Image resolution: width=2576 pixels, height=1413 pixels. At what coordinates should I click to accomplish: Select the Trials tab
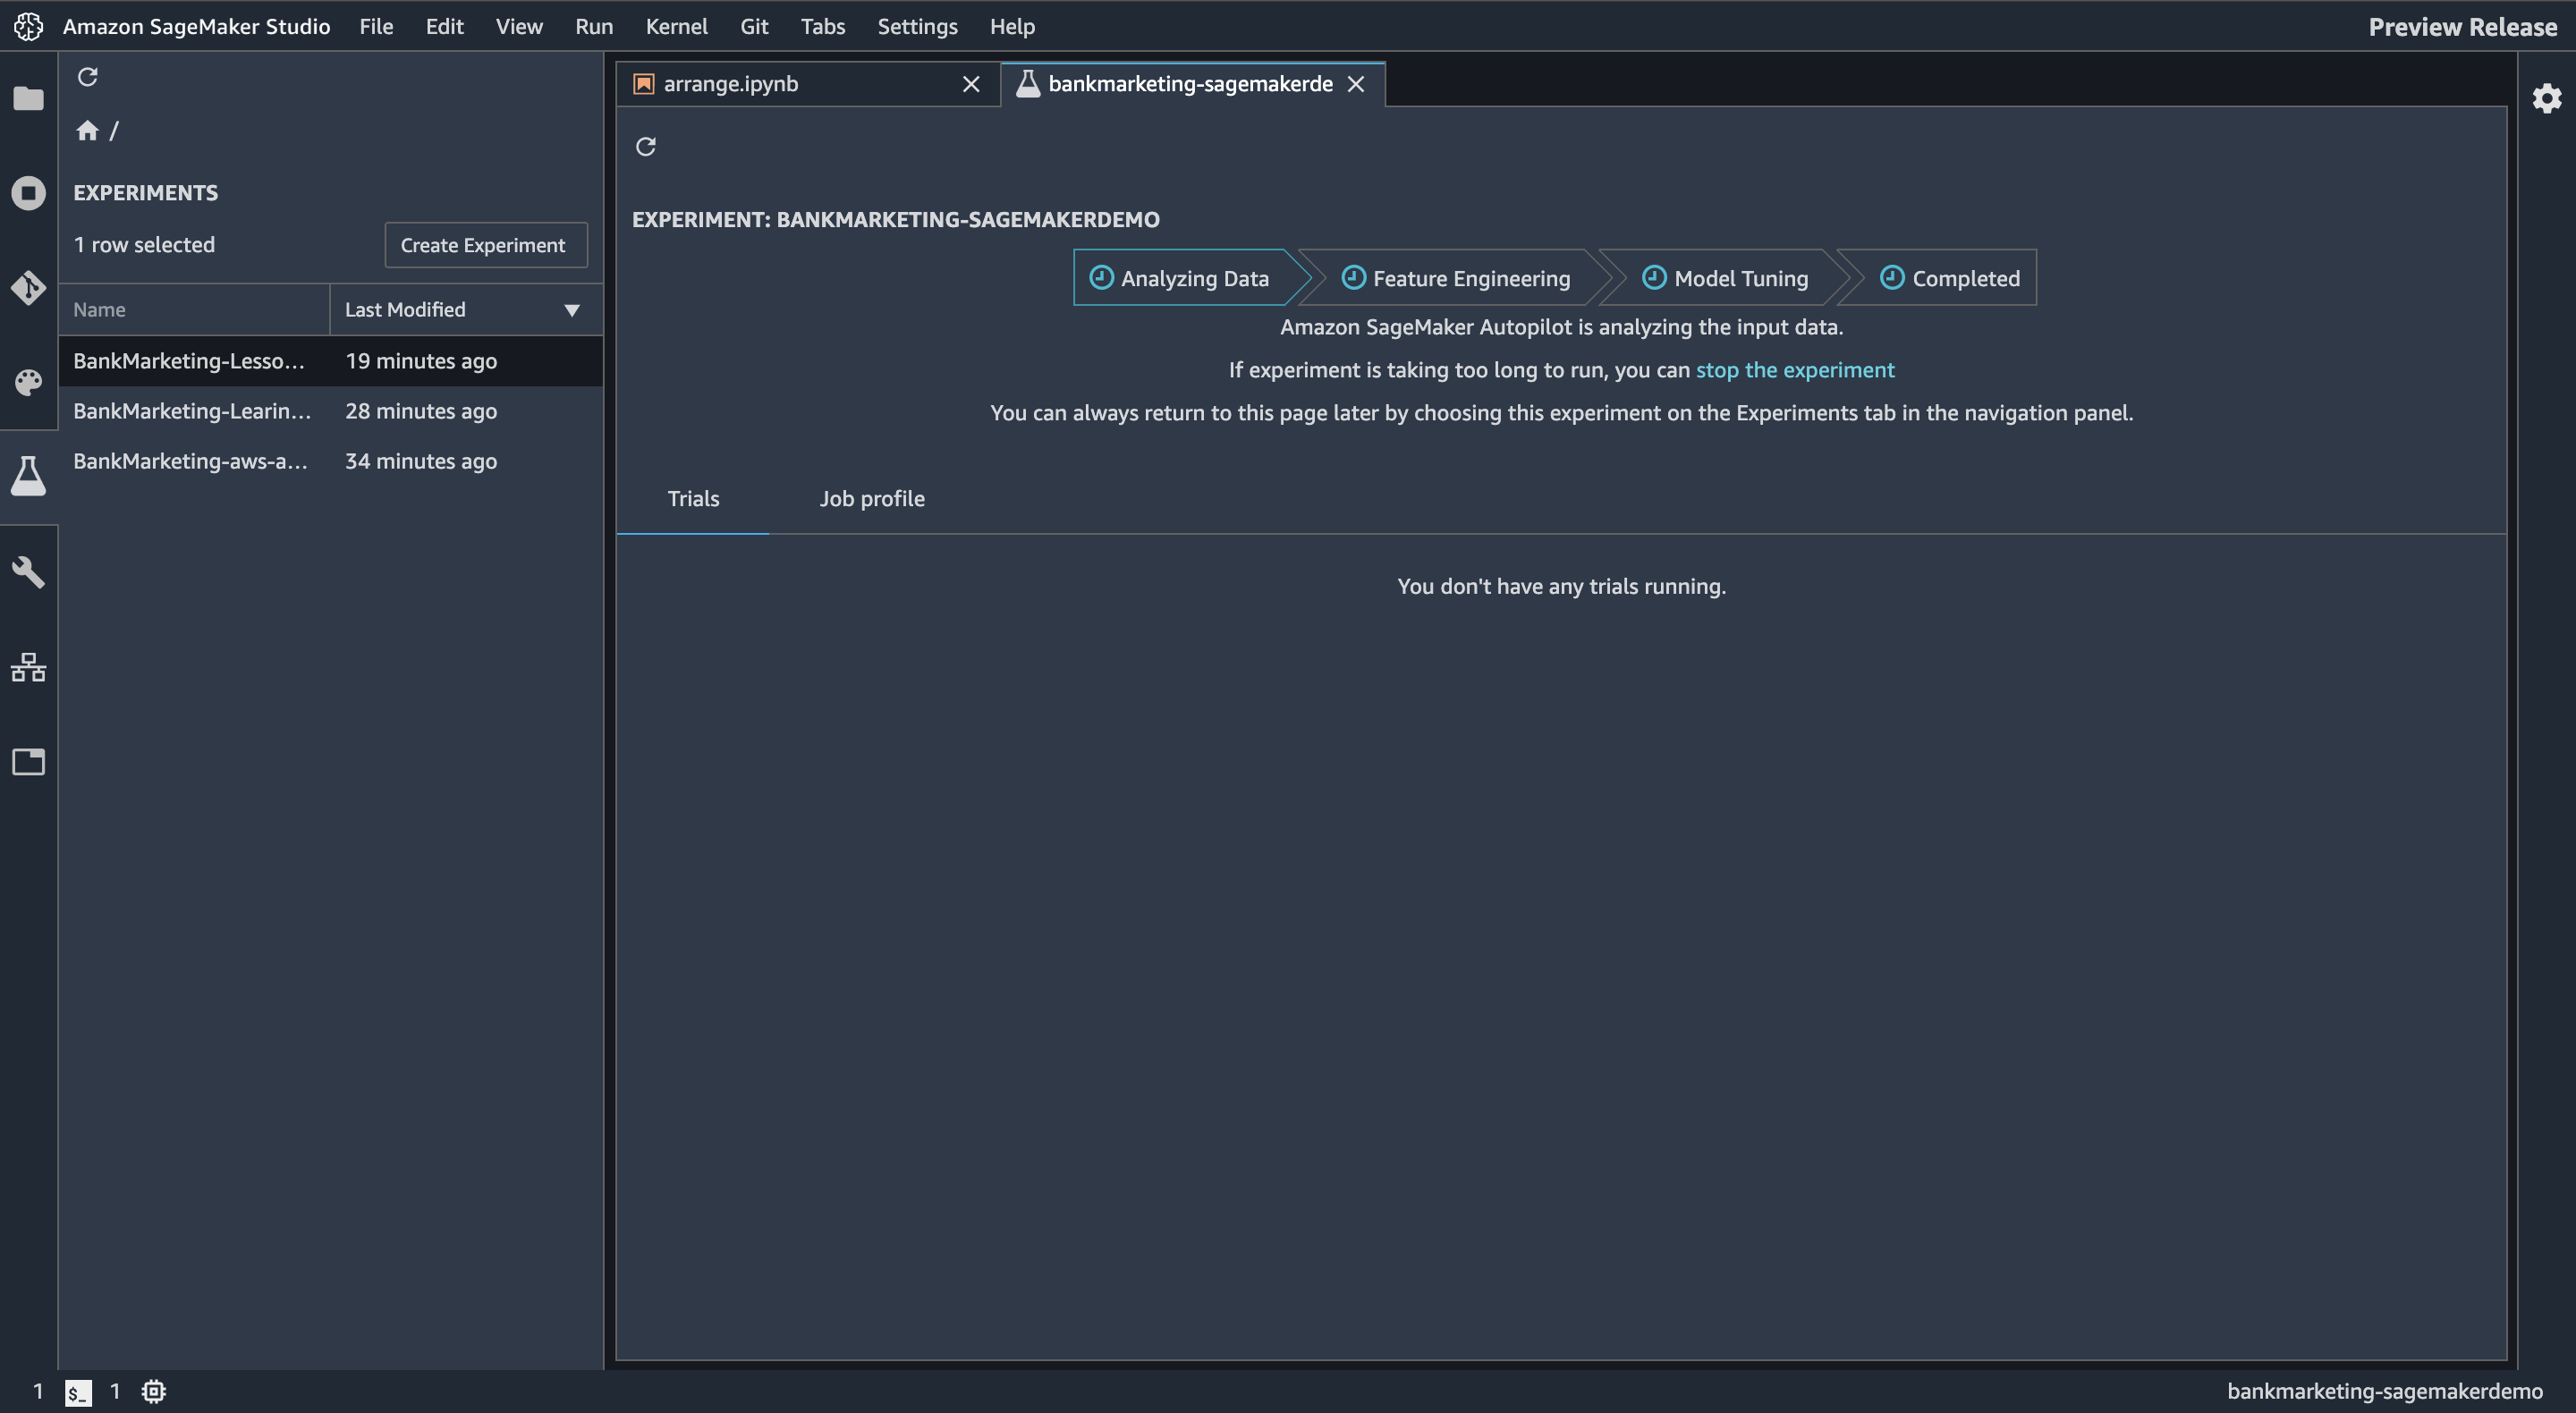pyautogui.click(x=693, y=498)
